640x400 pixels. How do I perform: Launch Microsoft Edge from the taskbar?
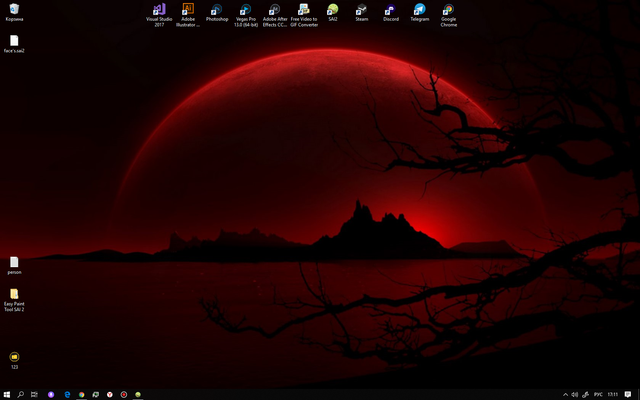[x=67, y=394]
